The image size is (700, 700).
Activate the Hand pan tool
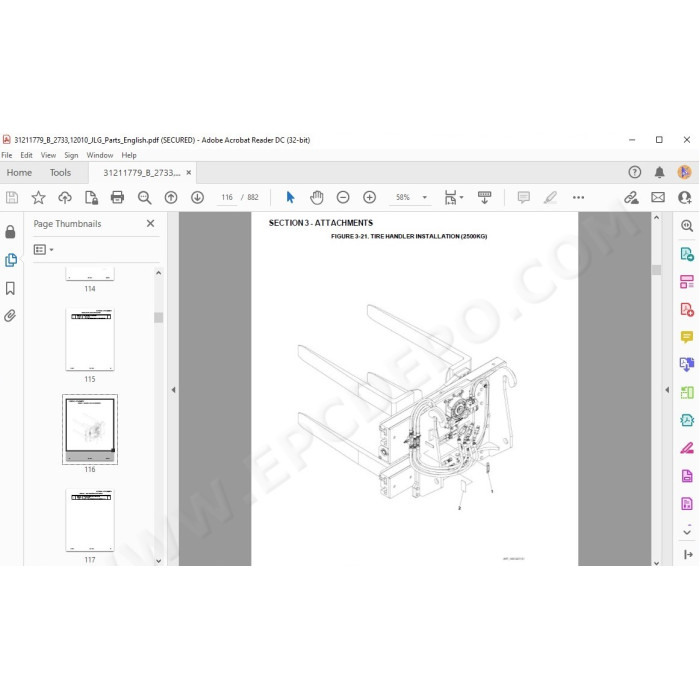click(x=317, y=197)
